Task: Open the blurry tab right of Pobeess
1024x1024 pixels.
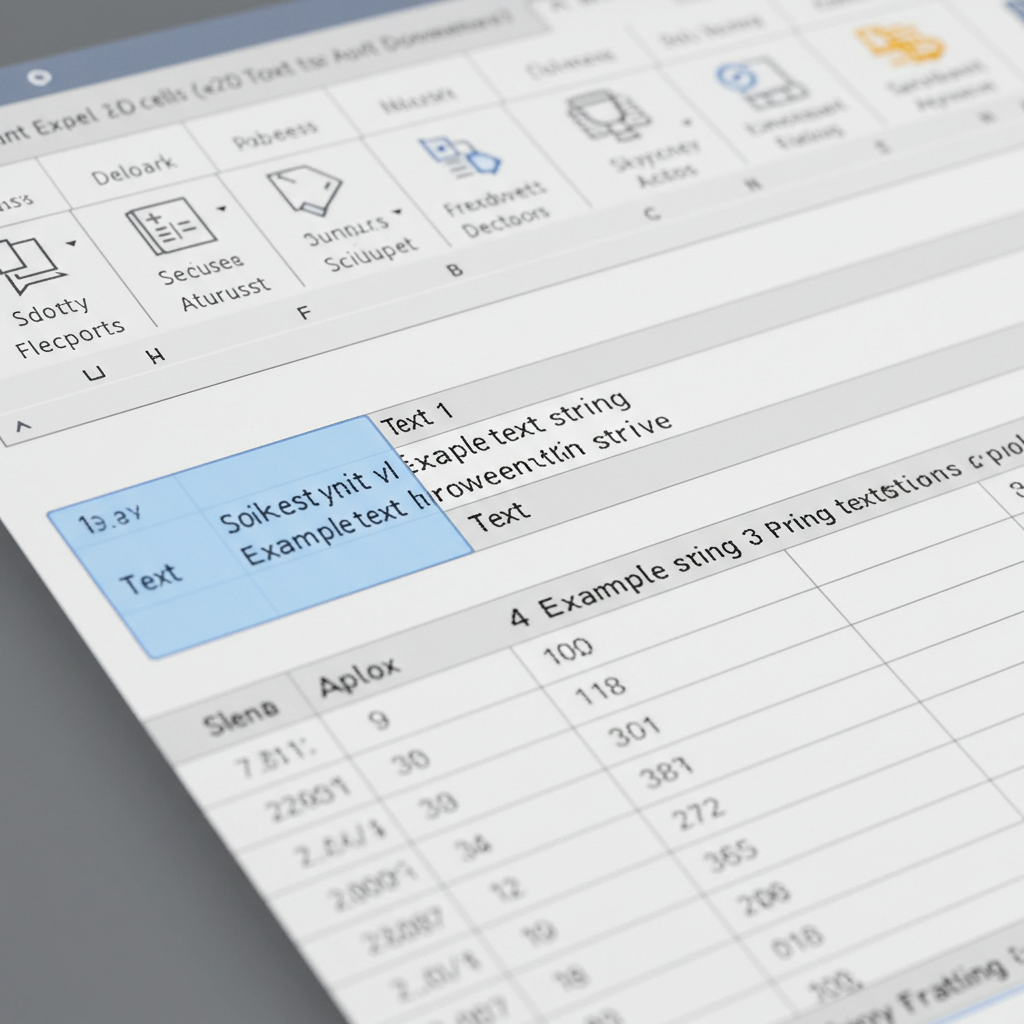Action: (418, 100)
